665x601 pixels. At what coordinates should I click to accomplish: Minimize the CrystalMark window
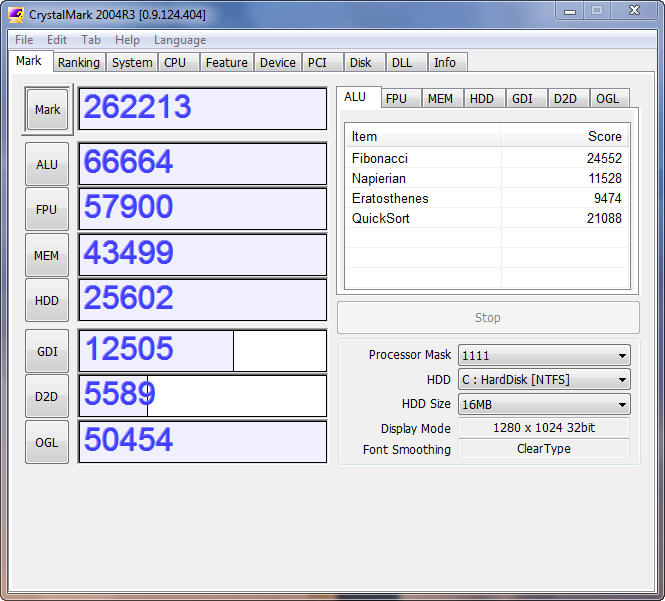570,11
